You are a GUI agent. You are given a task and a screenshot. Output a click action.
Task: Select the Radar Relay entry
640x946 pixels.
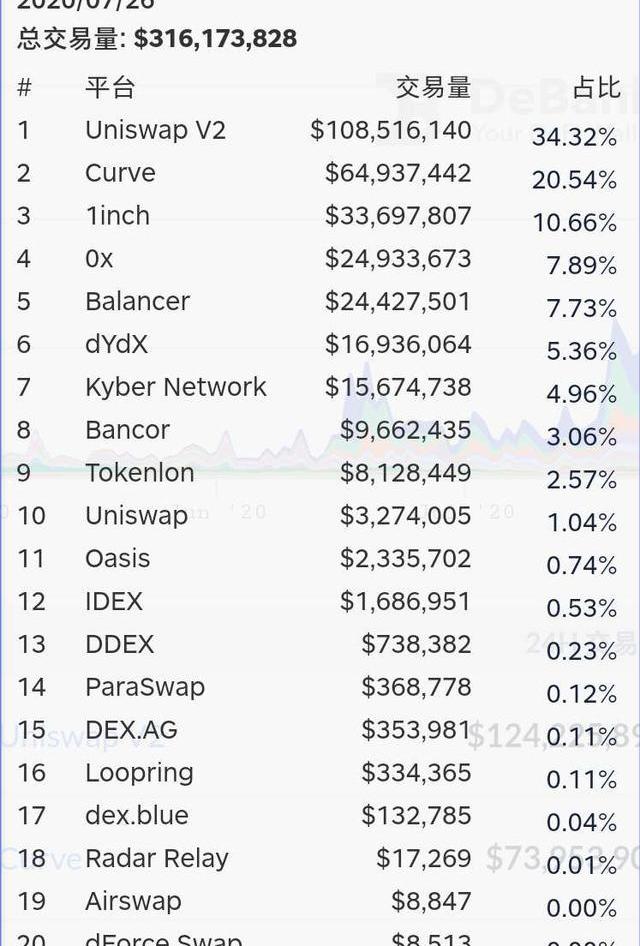point(157,859)
